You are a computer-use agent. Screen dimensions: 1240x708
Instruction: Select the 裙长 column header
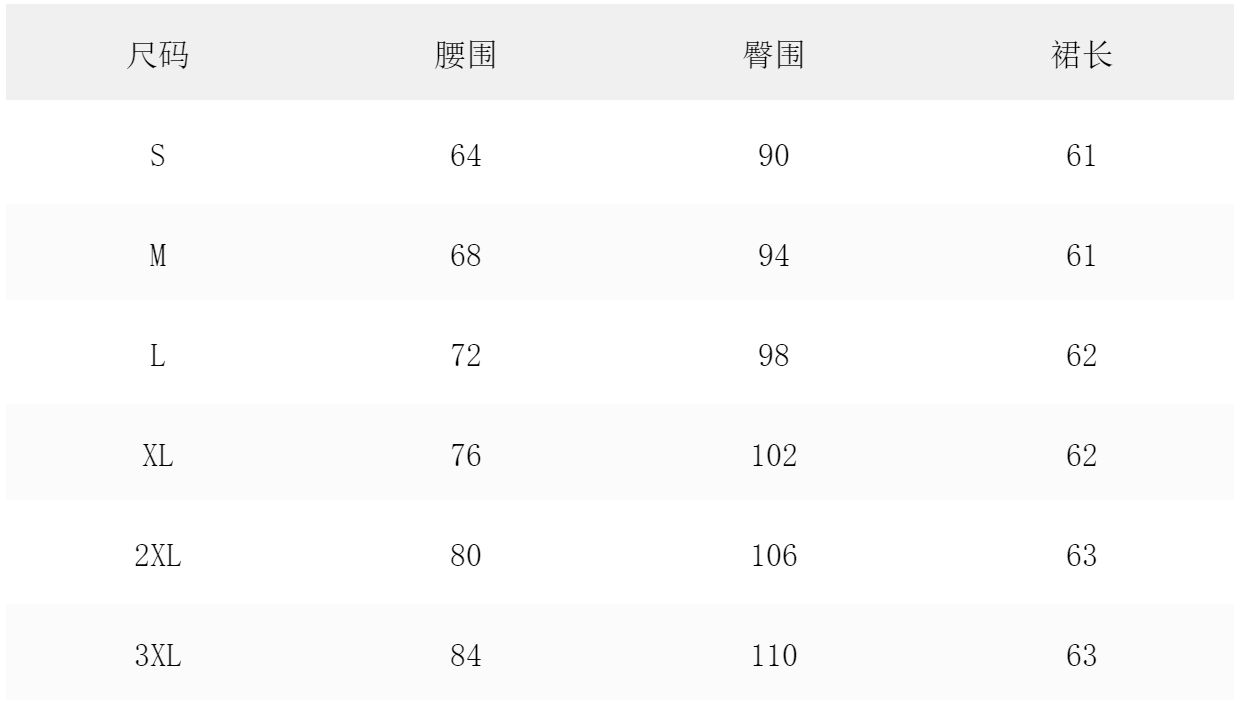tap(1082, 56)
